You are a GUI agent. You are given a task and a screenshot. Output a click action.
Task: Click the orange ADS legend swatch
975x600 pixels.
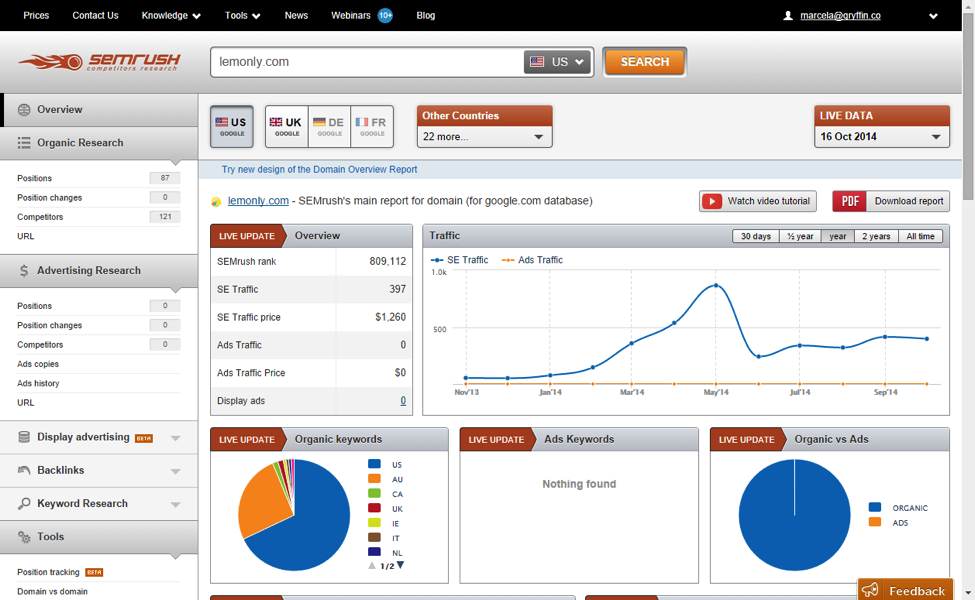click(x=875, y=522)
